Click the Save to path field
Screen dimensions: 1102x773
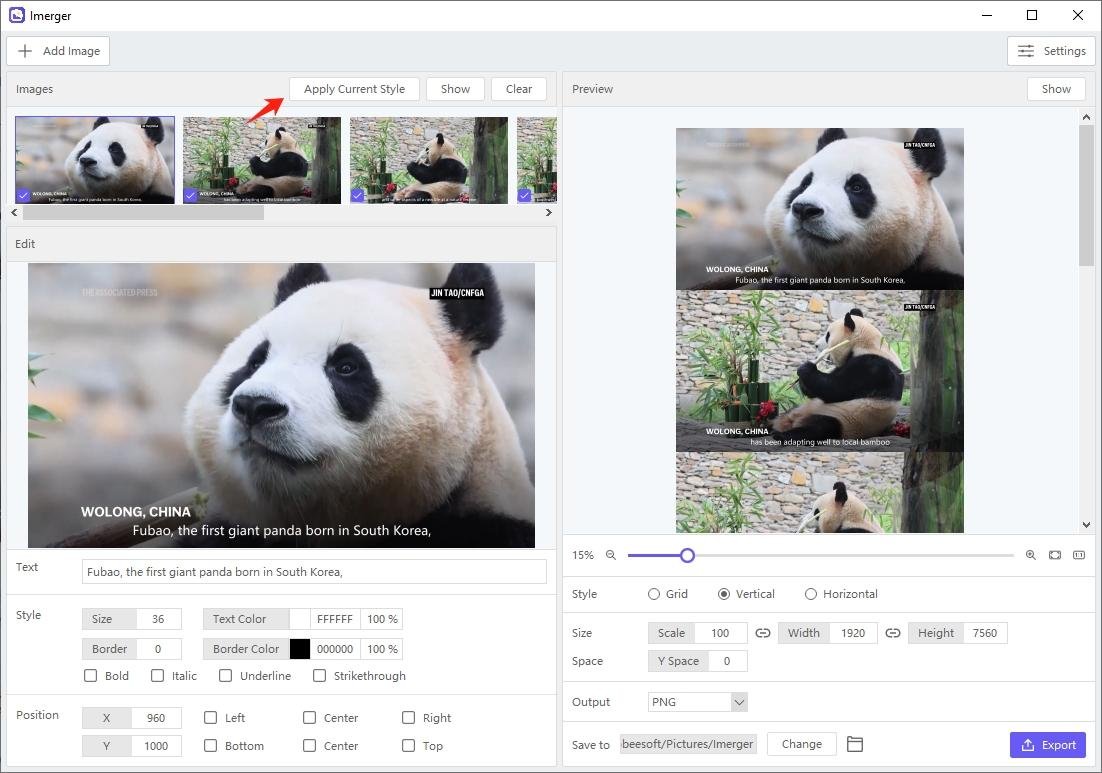(688, 744)
